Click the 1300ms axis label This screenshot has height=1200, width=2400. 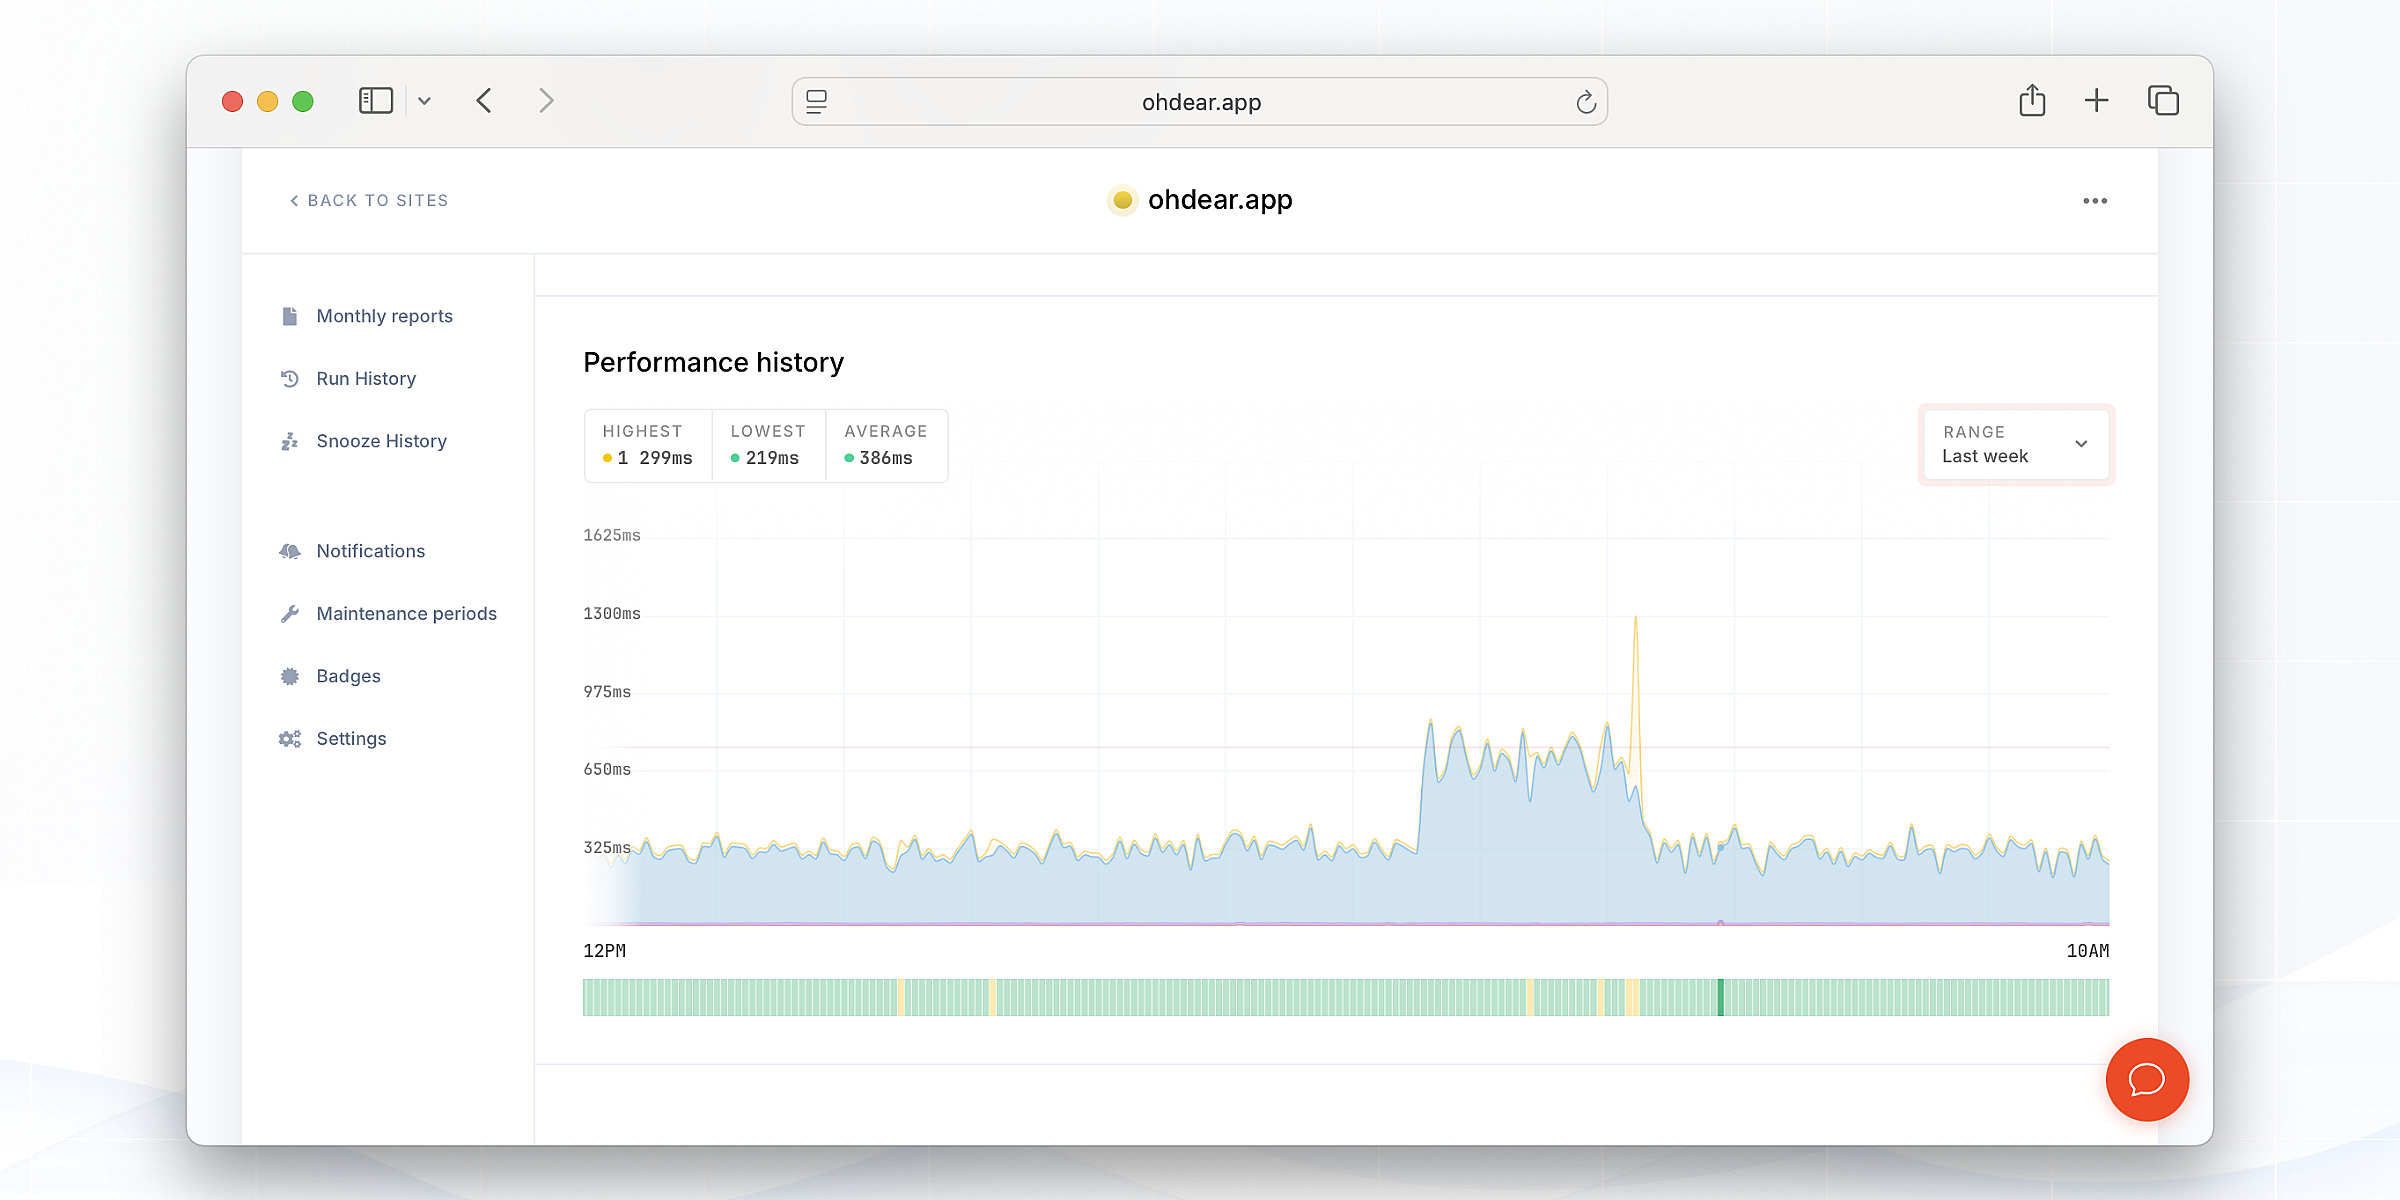[612, 614]
